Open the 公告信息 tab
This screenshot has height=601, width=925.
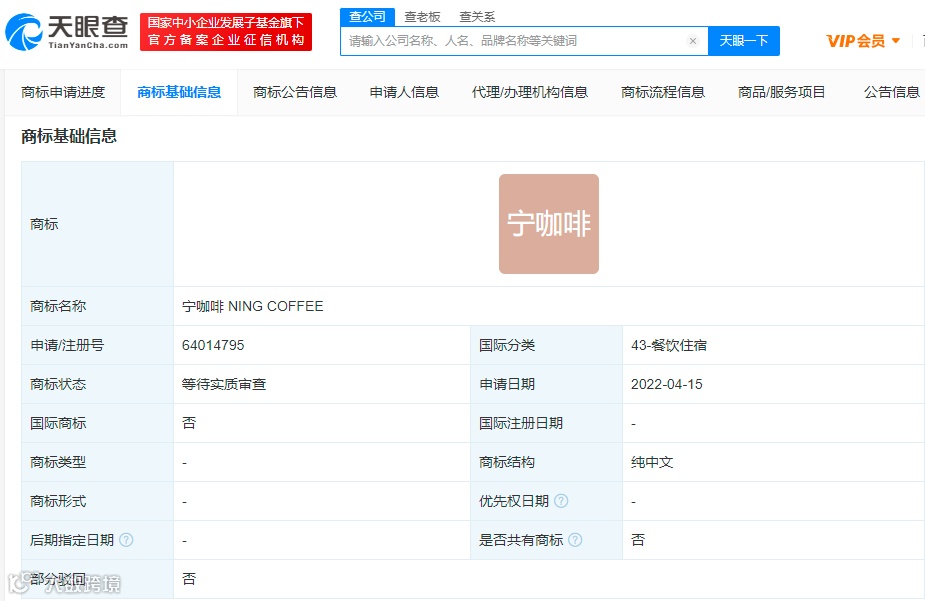pos(892,92)
